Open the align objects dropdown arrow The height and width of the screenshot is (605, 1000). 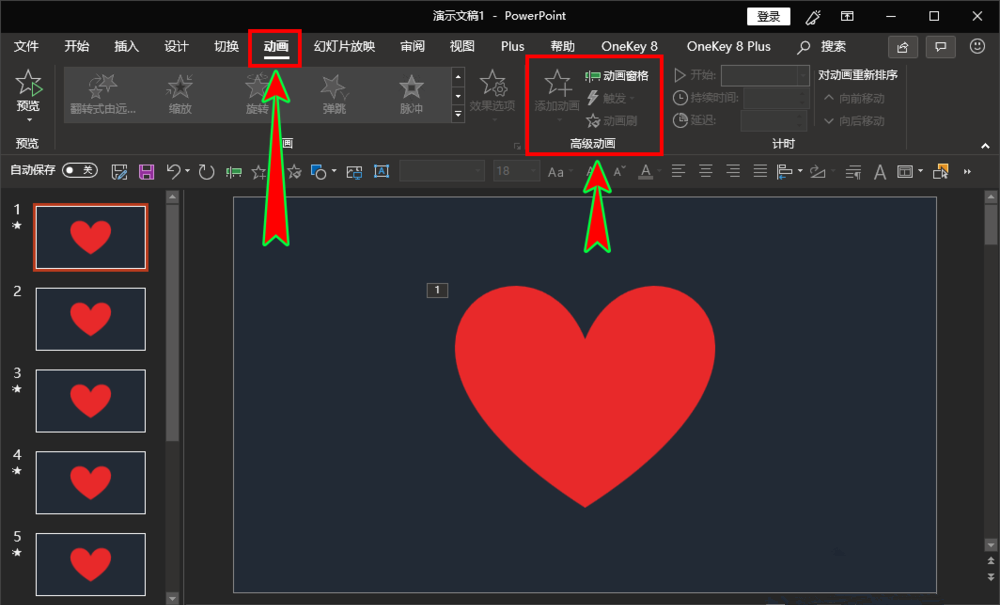[x=800, y=171]
